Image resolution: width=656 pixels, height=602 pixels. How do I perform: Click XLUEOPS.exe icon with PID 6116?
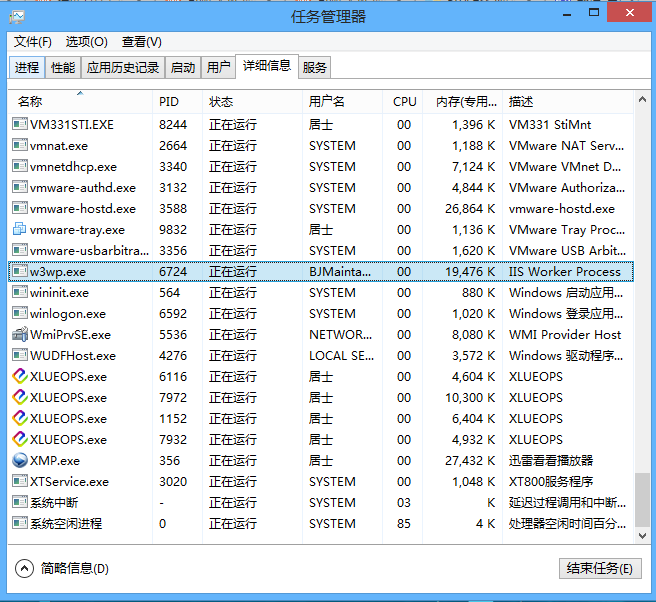pos(20,376)
